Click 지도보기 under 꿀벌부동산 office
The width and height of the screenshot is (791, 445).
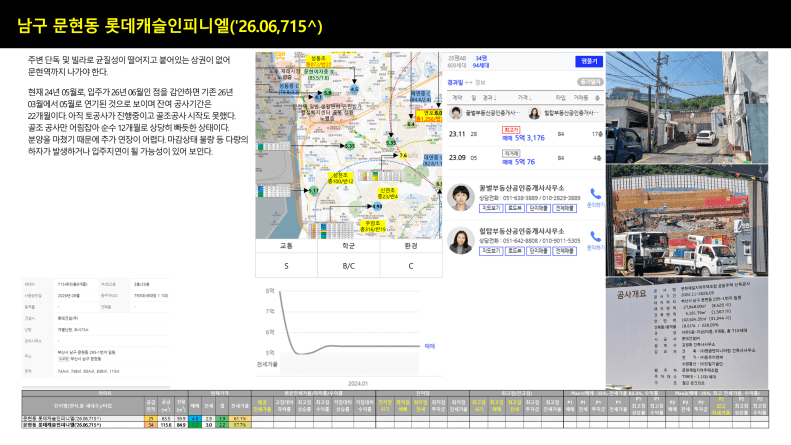click(490, 208)
